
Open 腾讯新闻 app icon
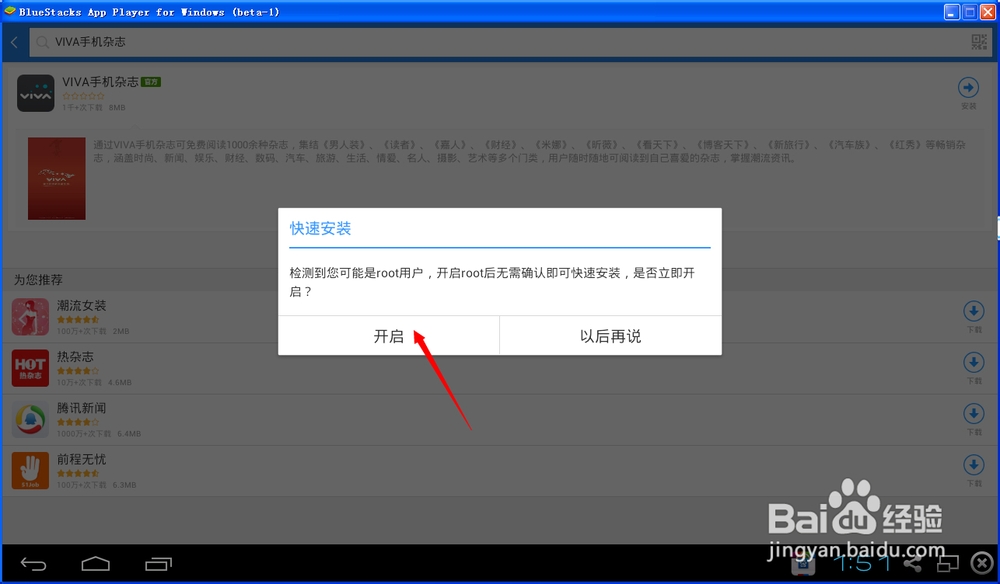tap(30, 420)
